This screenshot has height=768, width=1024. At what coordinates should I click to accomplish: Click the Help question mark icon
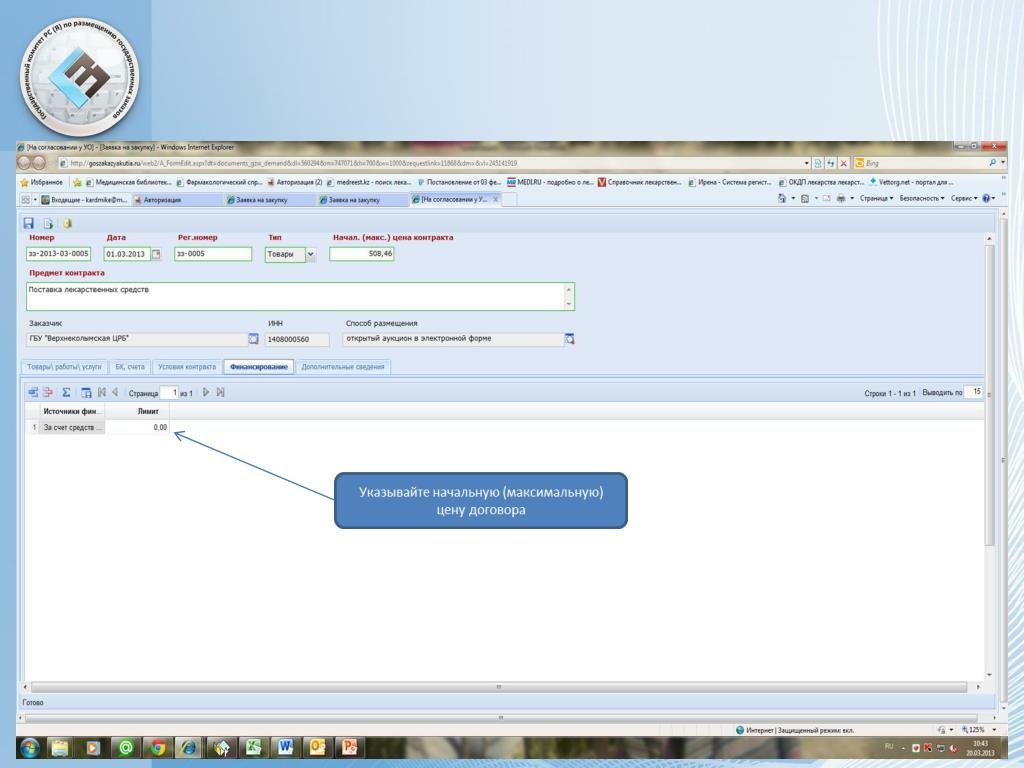coord(986,199)
